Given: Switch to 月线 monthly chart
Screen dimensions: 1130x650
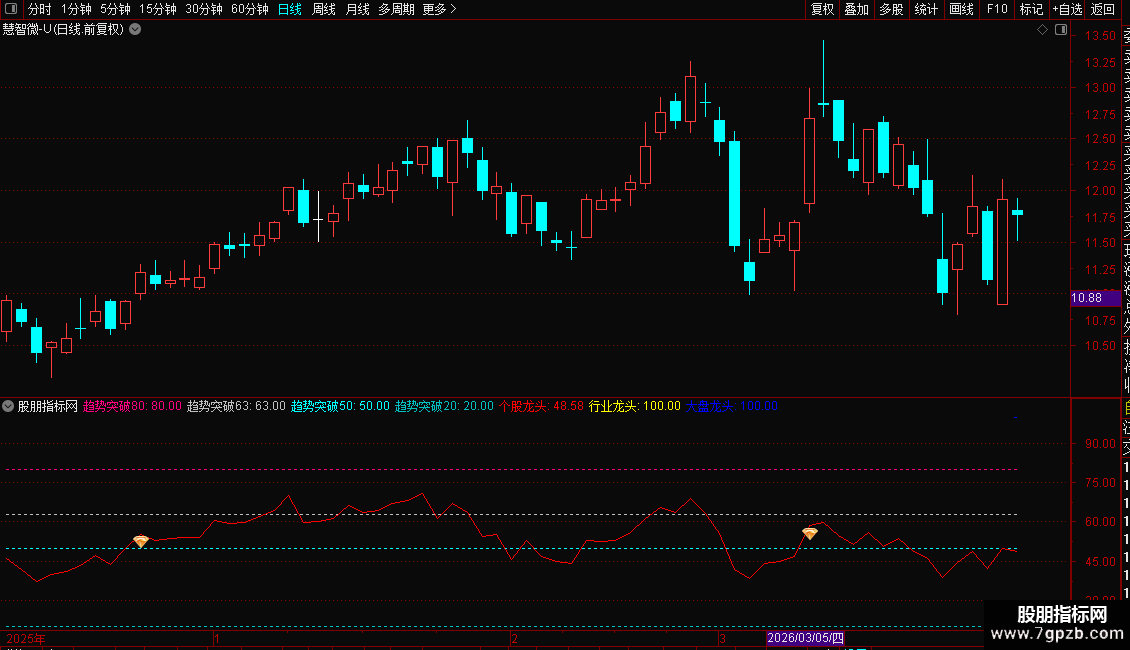Looking at the screenshot, I should click(x=357, y=9).
